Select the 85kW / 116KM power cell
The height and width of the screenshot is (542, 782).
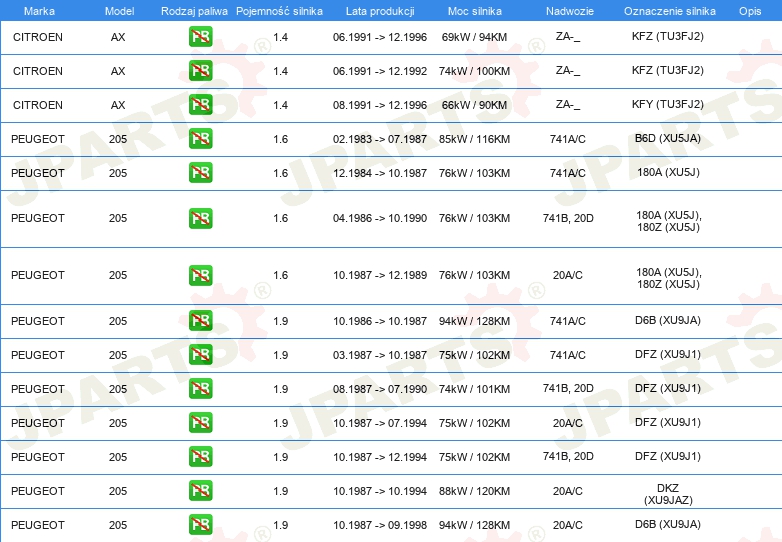click(474, 139)
